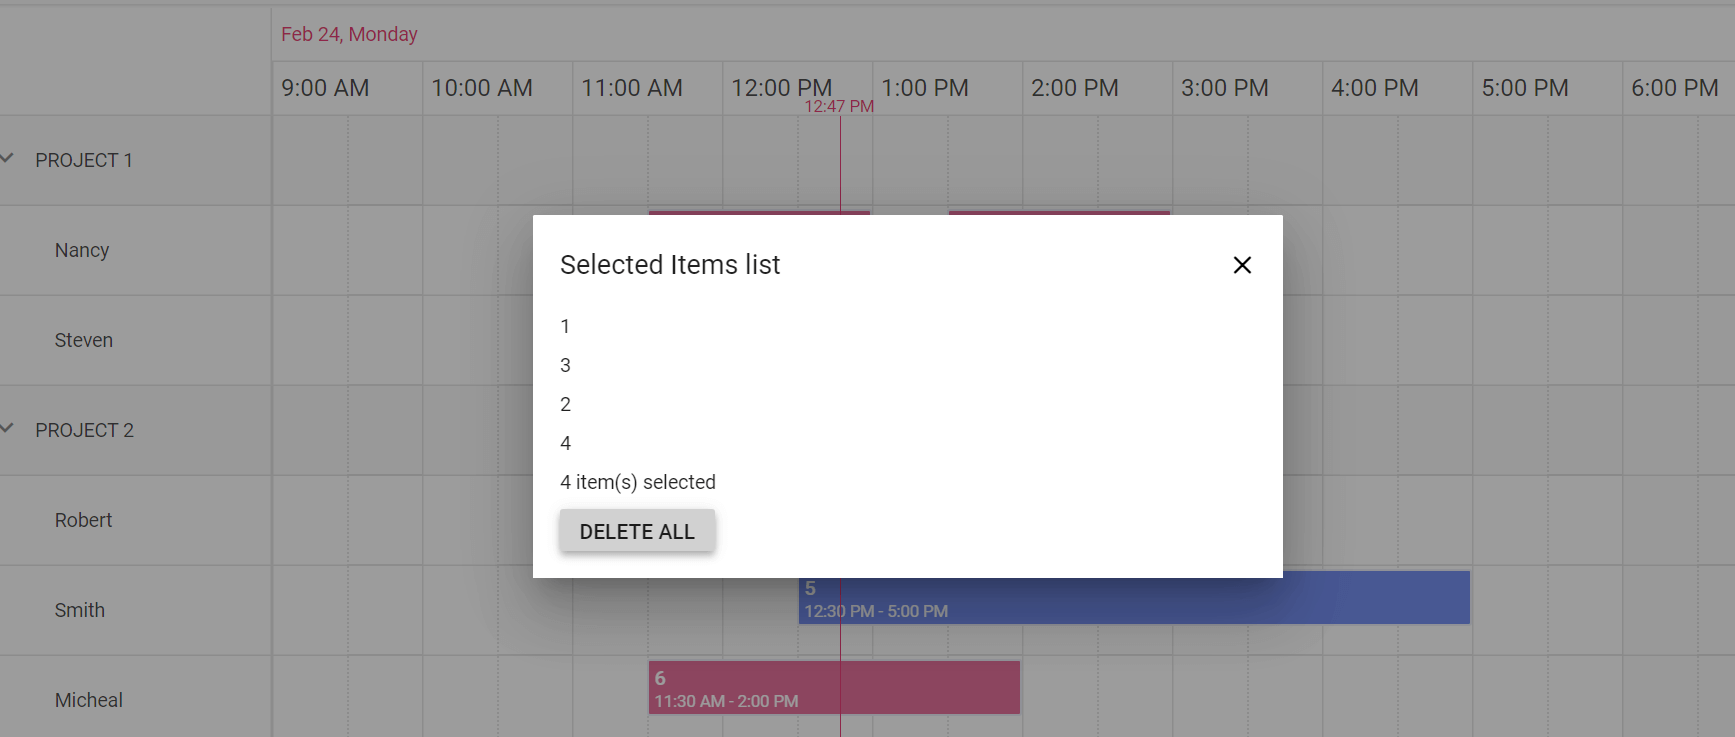The width and height of the screenshot is (1735, 737).
Task: Select the 10:00 AM time header
Action: tap(481, 88)
